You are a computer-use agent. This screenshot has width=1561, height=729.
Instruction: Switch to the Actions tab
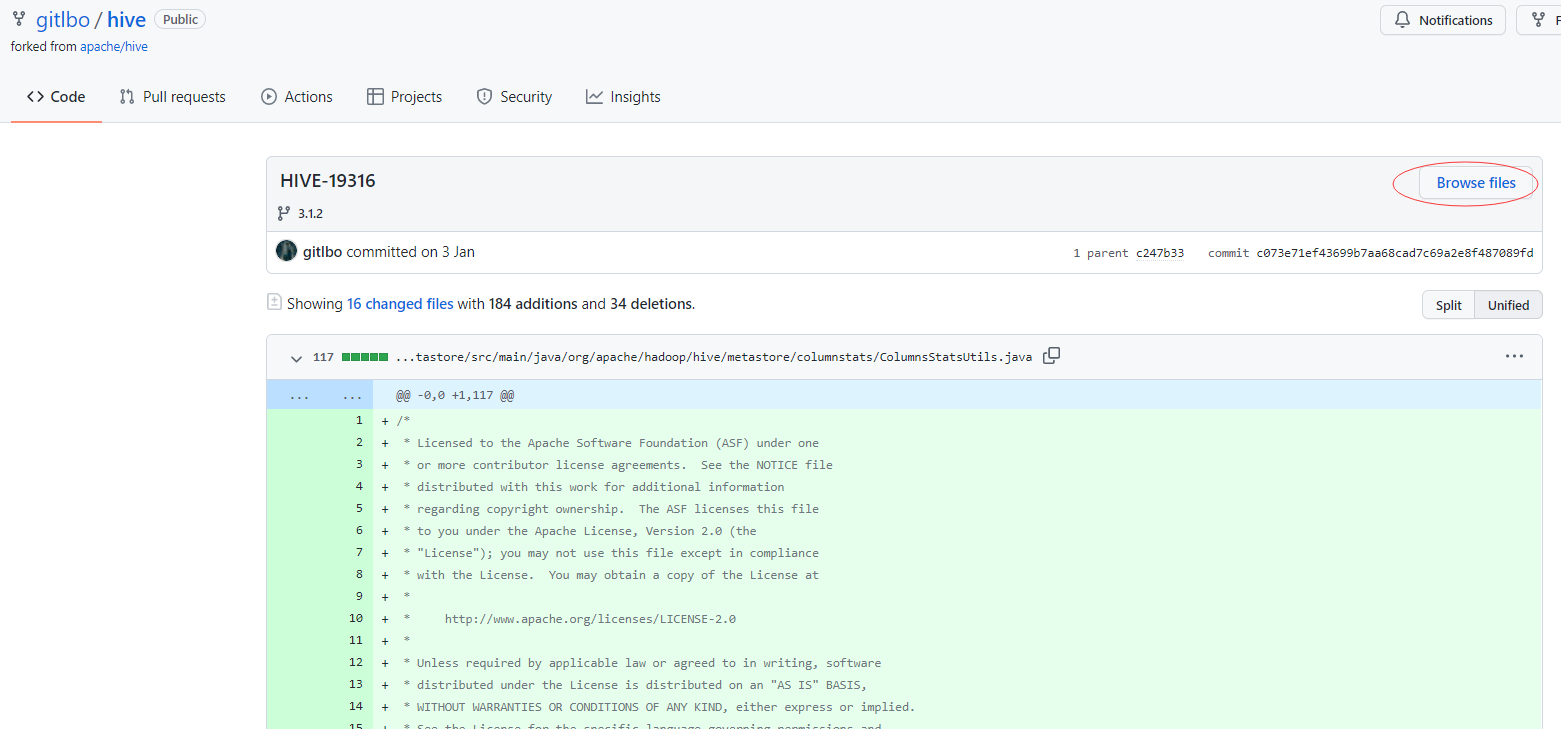coord(297,97)
